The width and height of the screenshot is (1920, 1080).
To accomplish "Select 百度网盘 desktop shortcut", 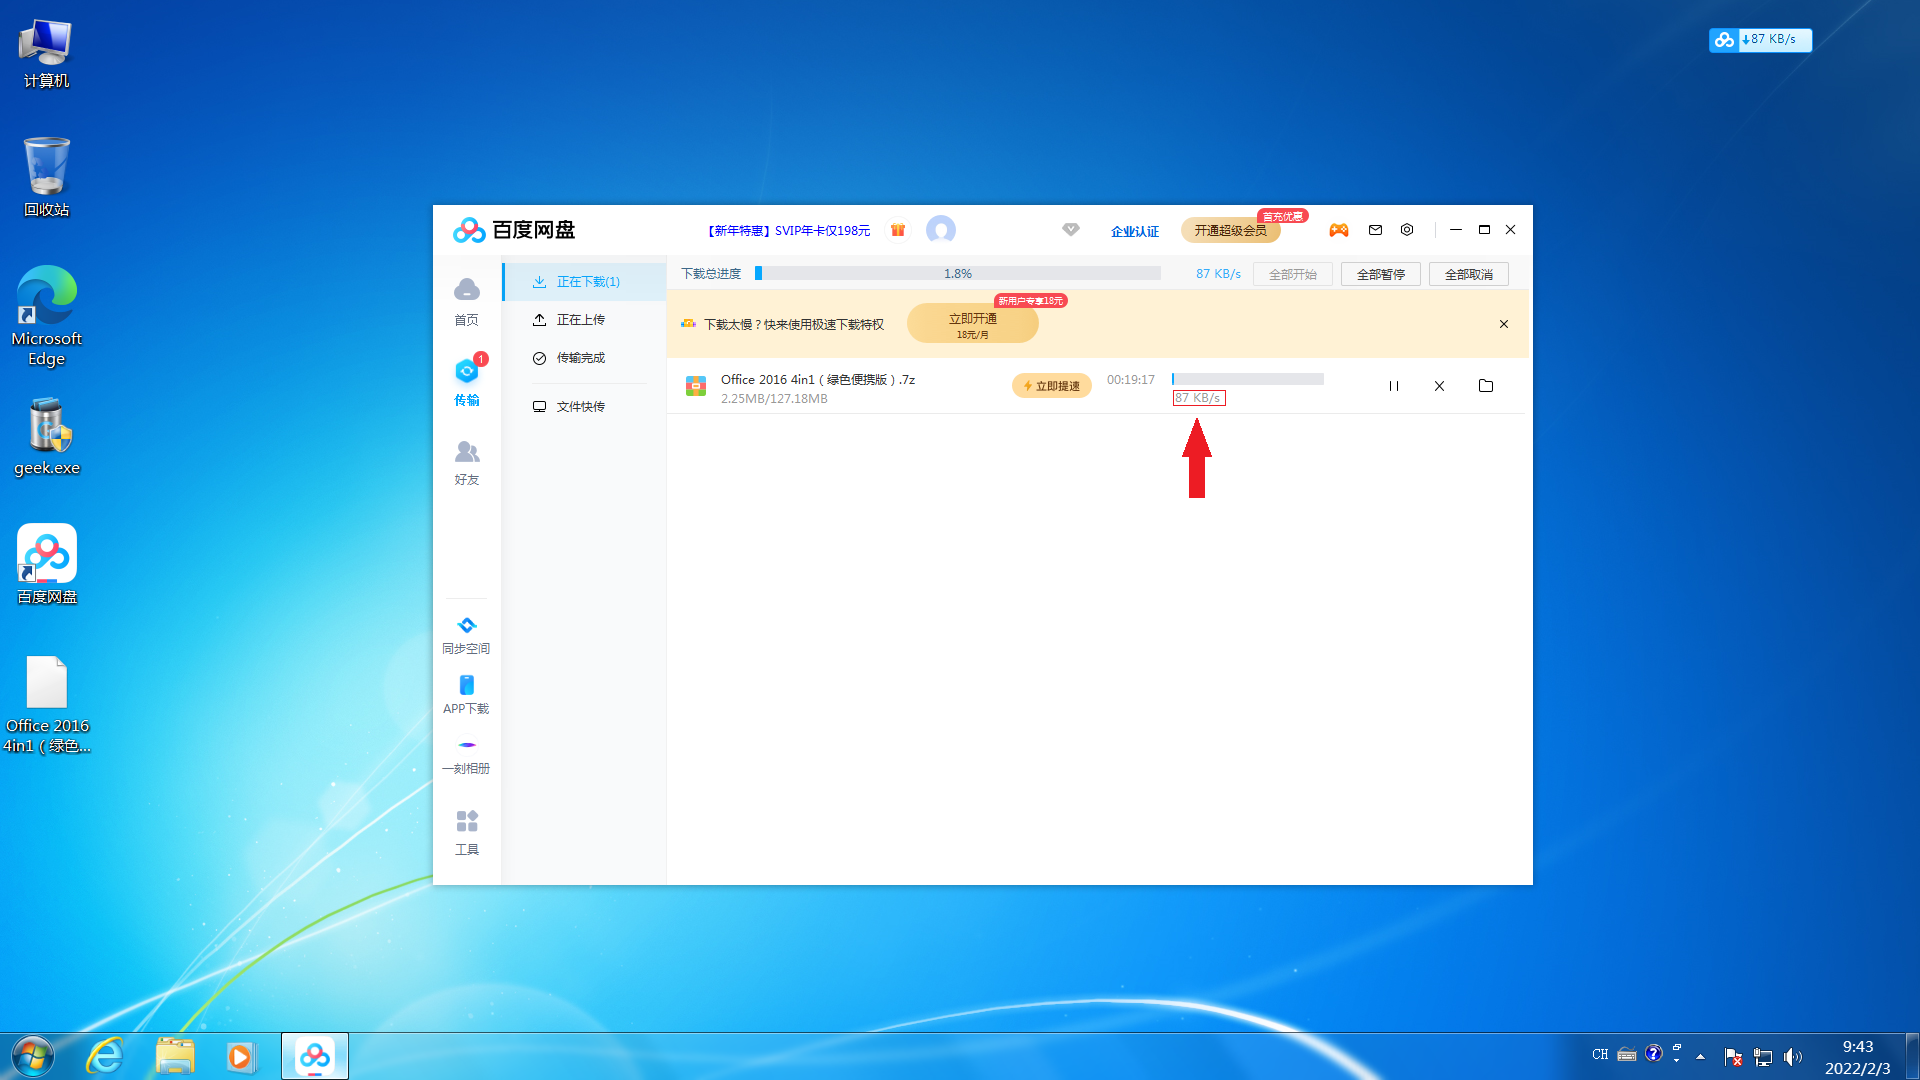I will pos(46,564).
